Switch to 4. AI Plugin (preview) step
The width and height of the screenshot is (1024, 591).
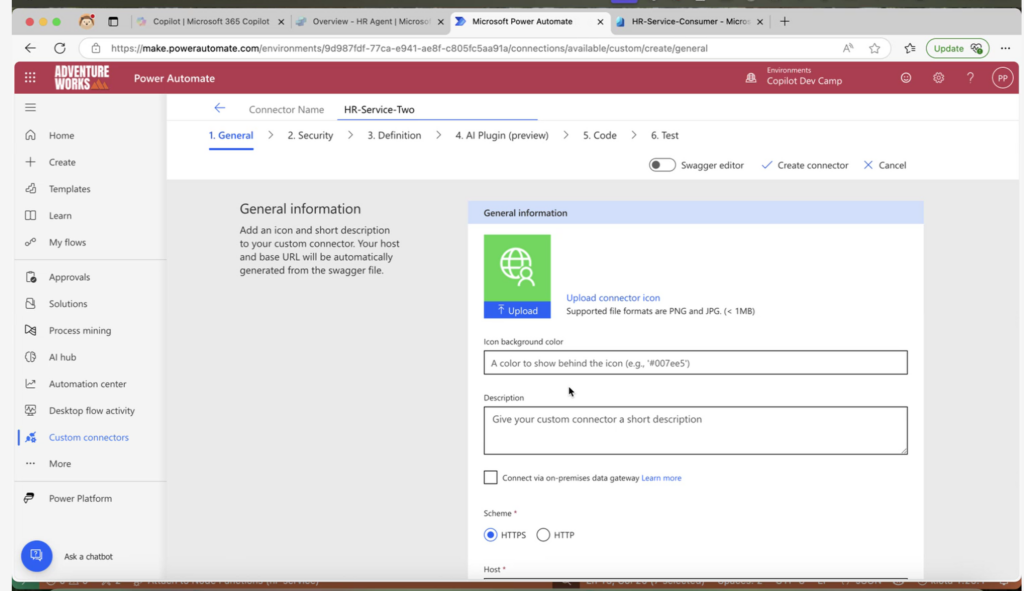point(502,135)
